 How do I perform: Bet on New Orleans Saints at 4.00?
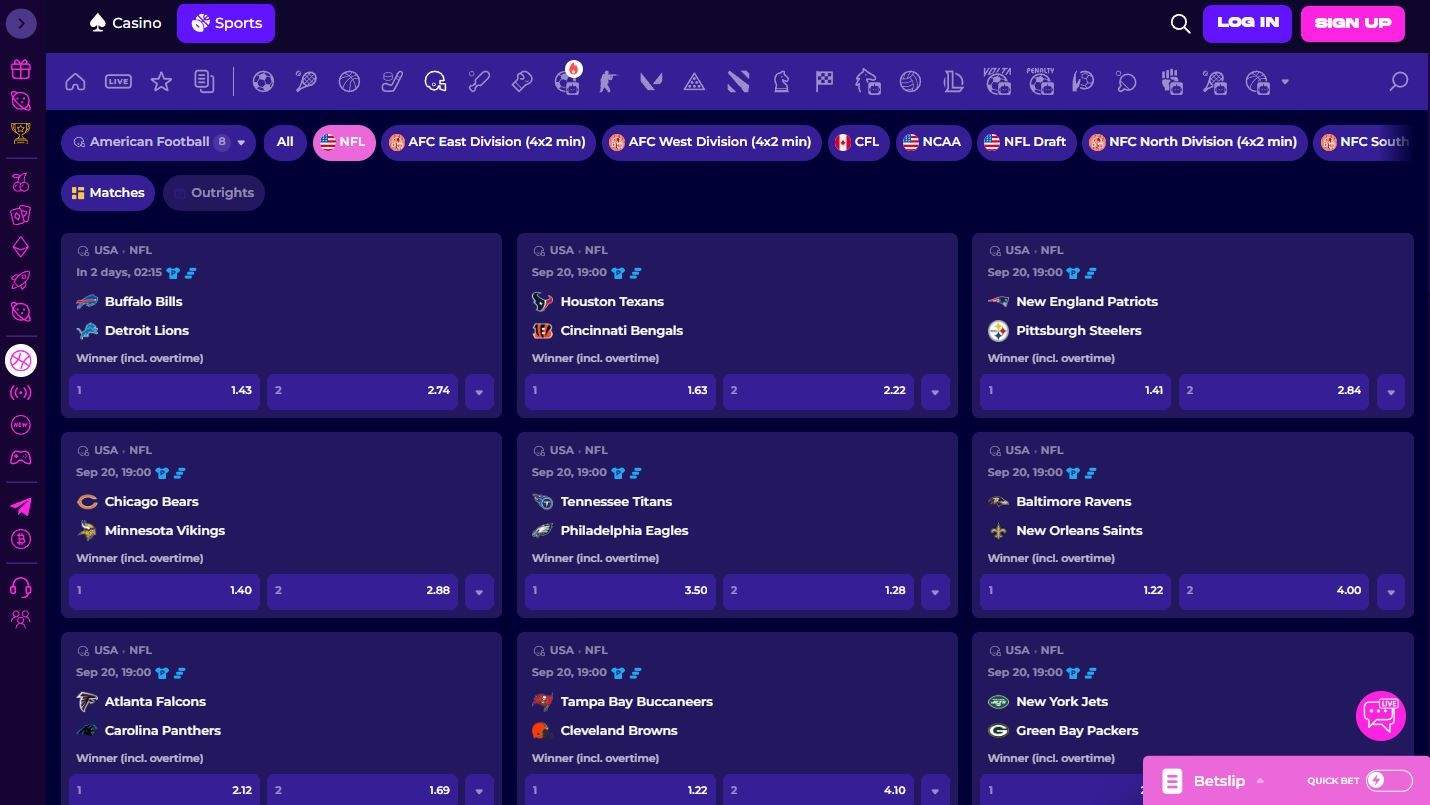(1274, 592)
